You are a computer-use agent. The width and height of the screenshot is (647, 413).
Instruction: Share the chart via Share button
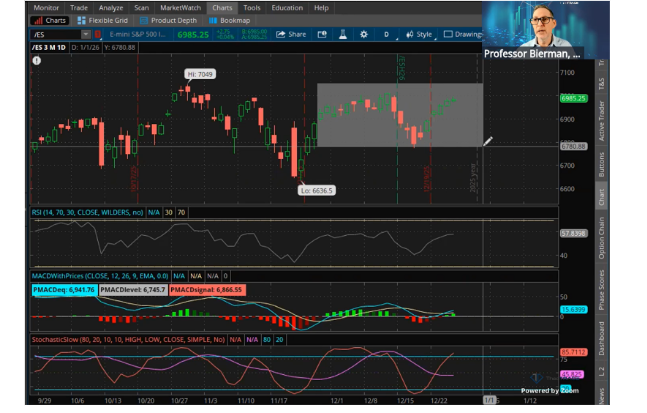(291, 34)
